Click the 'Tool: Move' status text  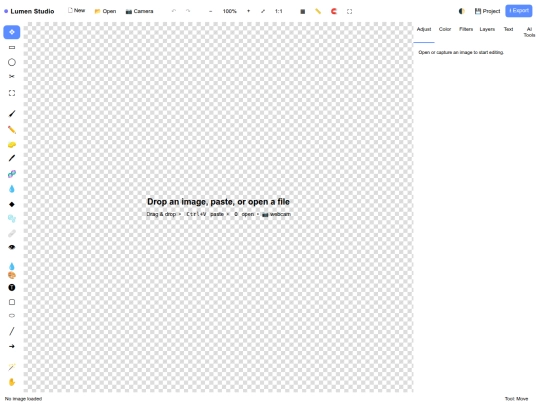click(x=516, y=399)
